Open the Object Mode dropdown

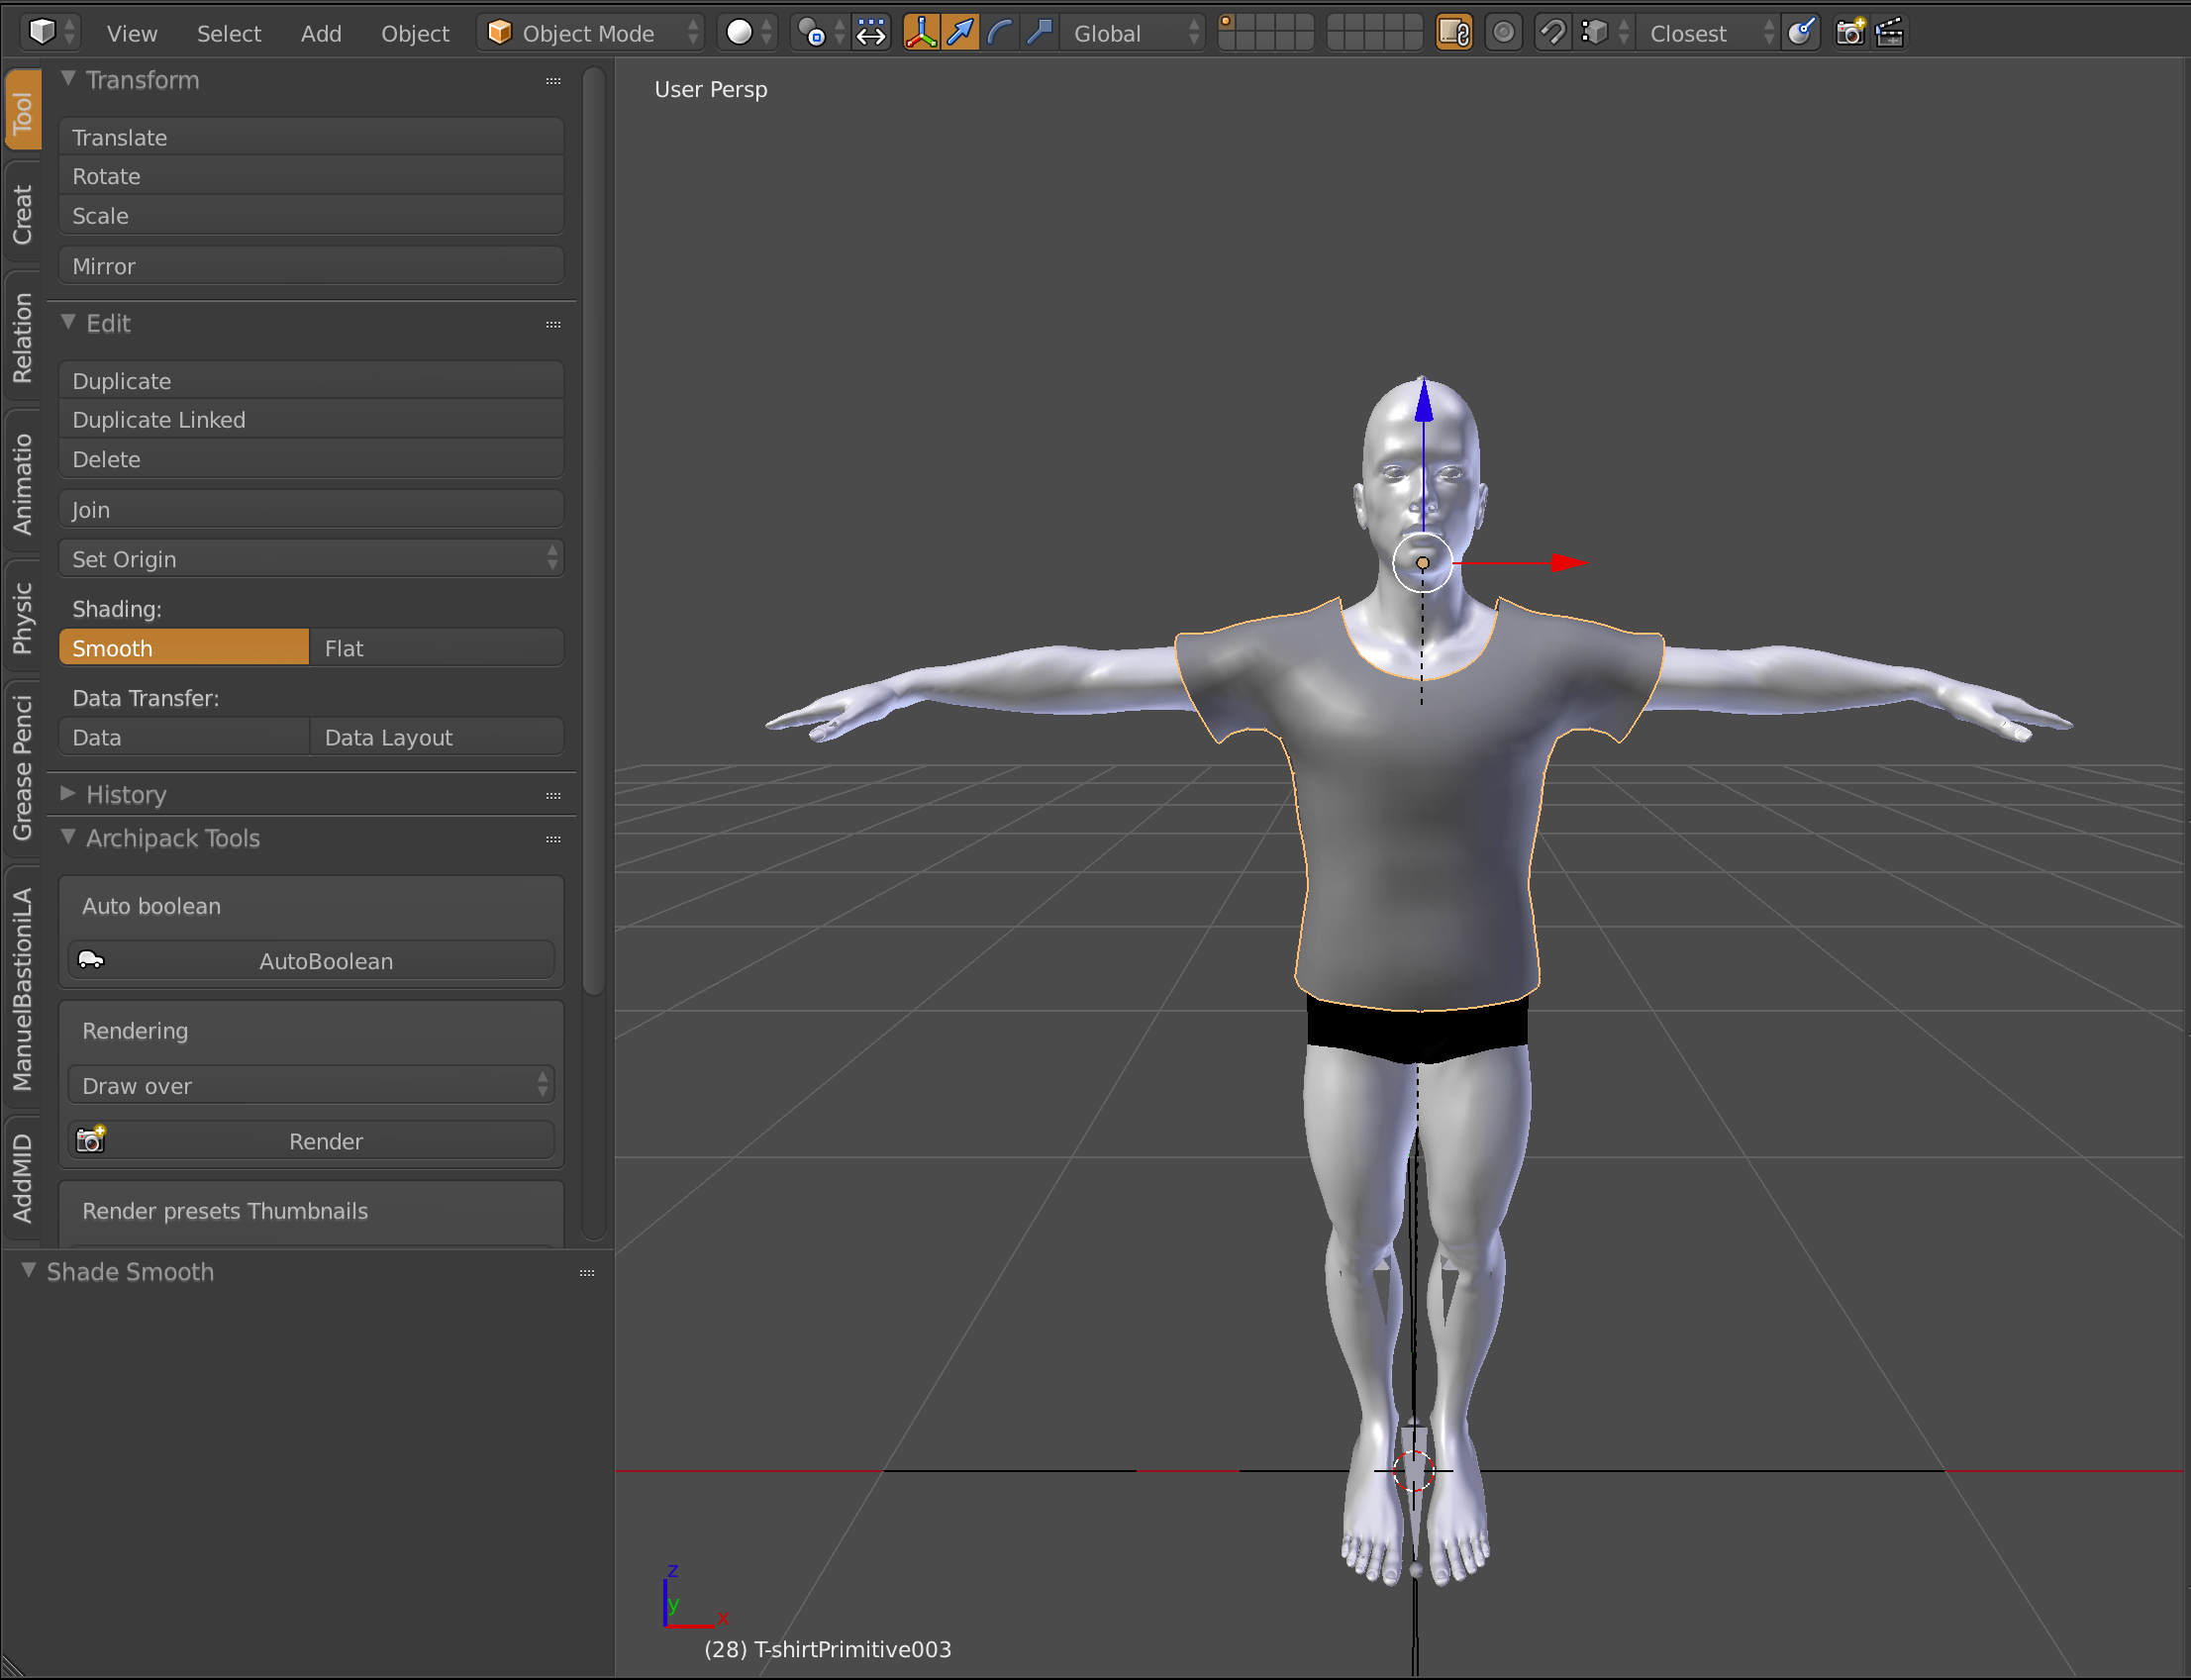click(x=591, y=33)
